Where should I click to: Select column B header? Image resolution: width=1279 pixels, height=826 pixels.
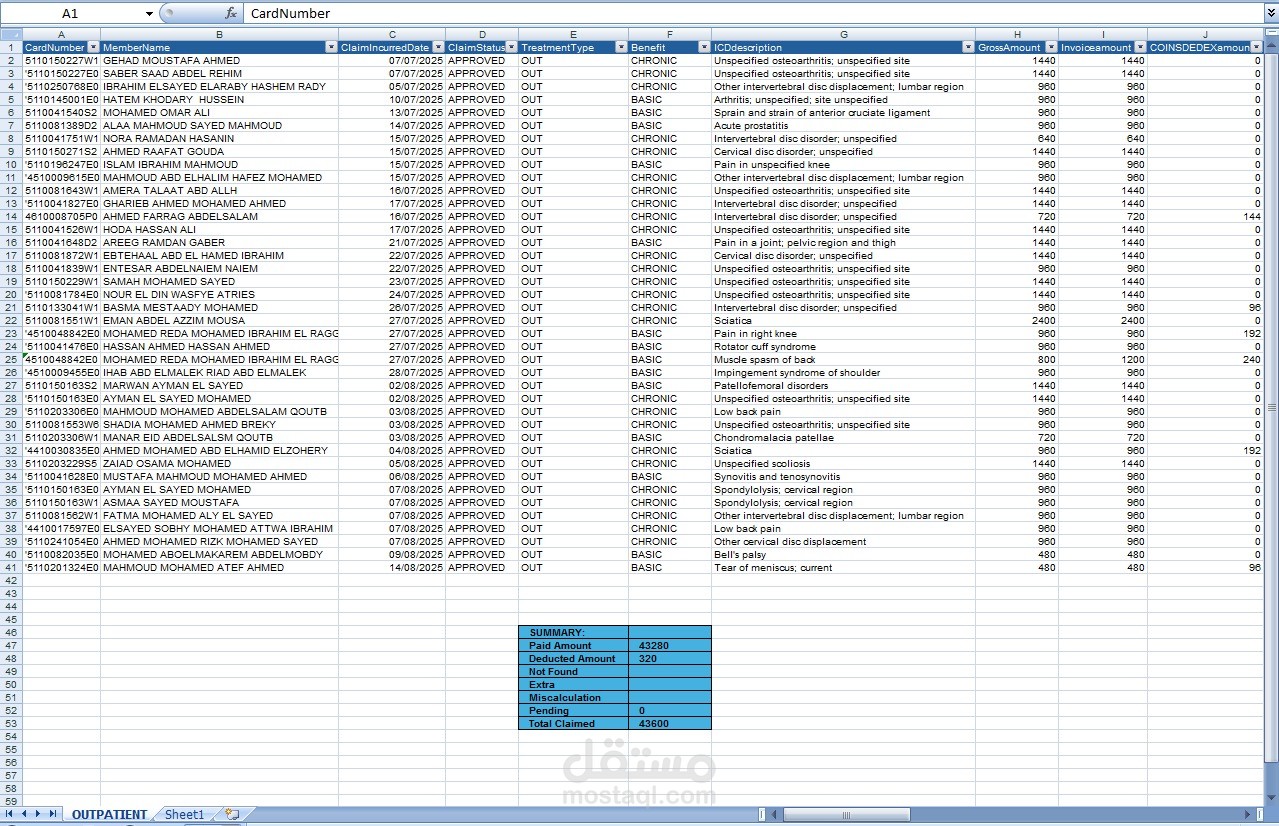(x=219, y=34)
